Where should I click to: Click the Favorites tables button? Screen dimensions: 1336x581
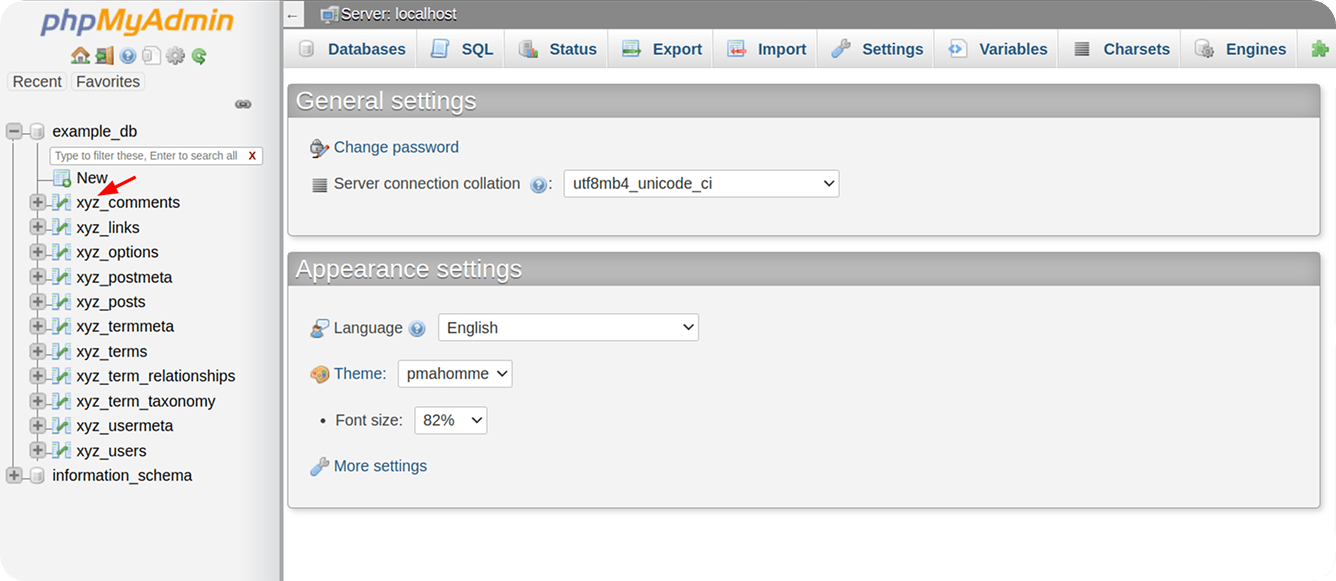(x=108, y=82)
